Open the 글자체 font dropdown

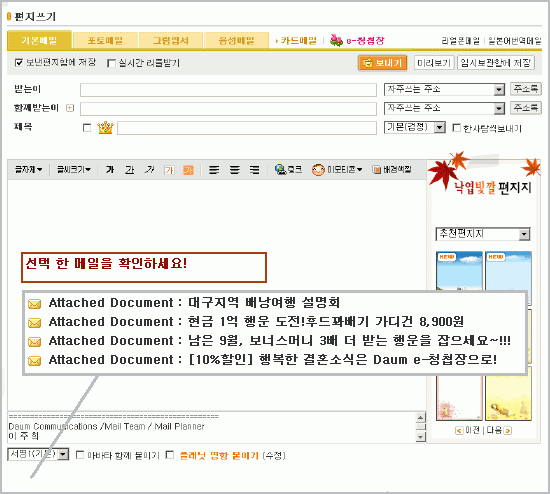click(28, 170)
